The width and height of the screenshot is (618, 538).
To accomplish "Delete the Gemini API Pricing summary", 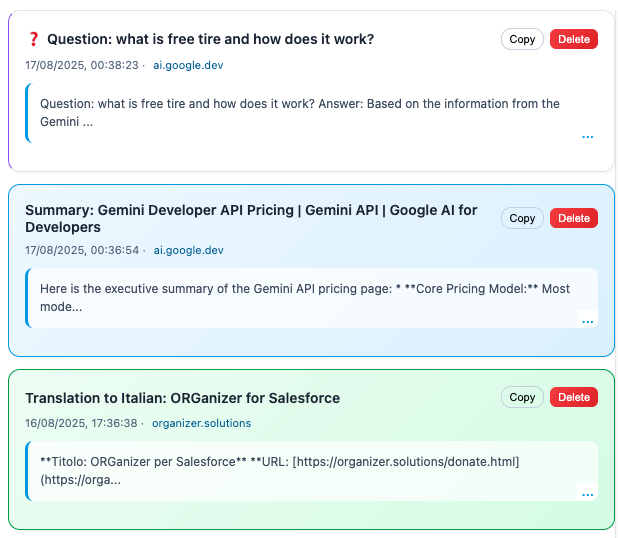I will click(573, 218).
